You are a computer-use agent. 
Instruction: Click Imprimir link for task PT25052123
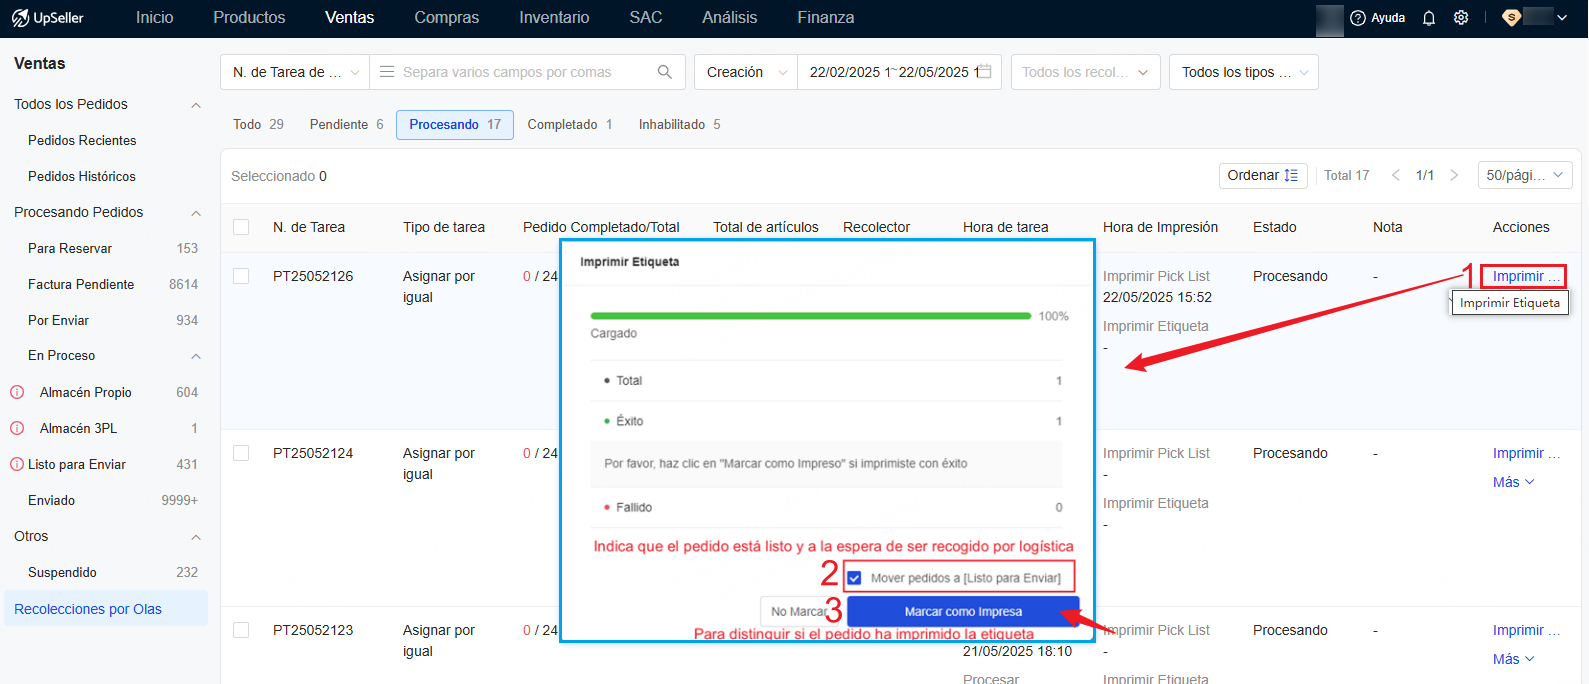click(x=1526, y=630)
